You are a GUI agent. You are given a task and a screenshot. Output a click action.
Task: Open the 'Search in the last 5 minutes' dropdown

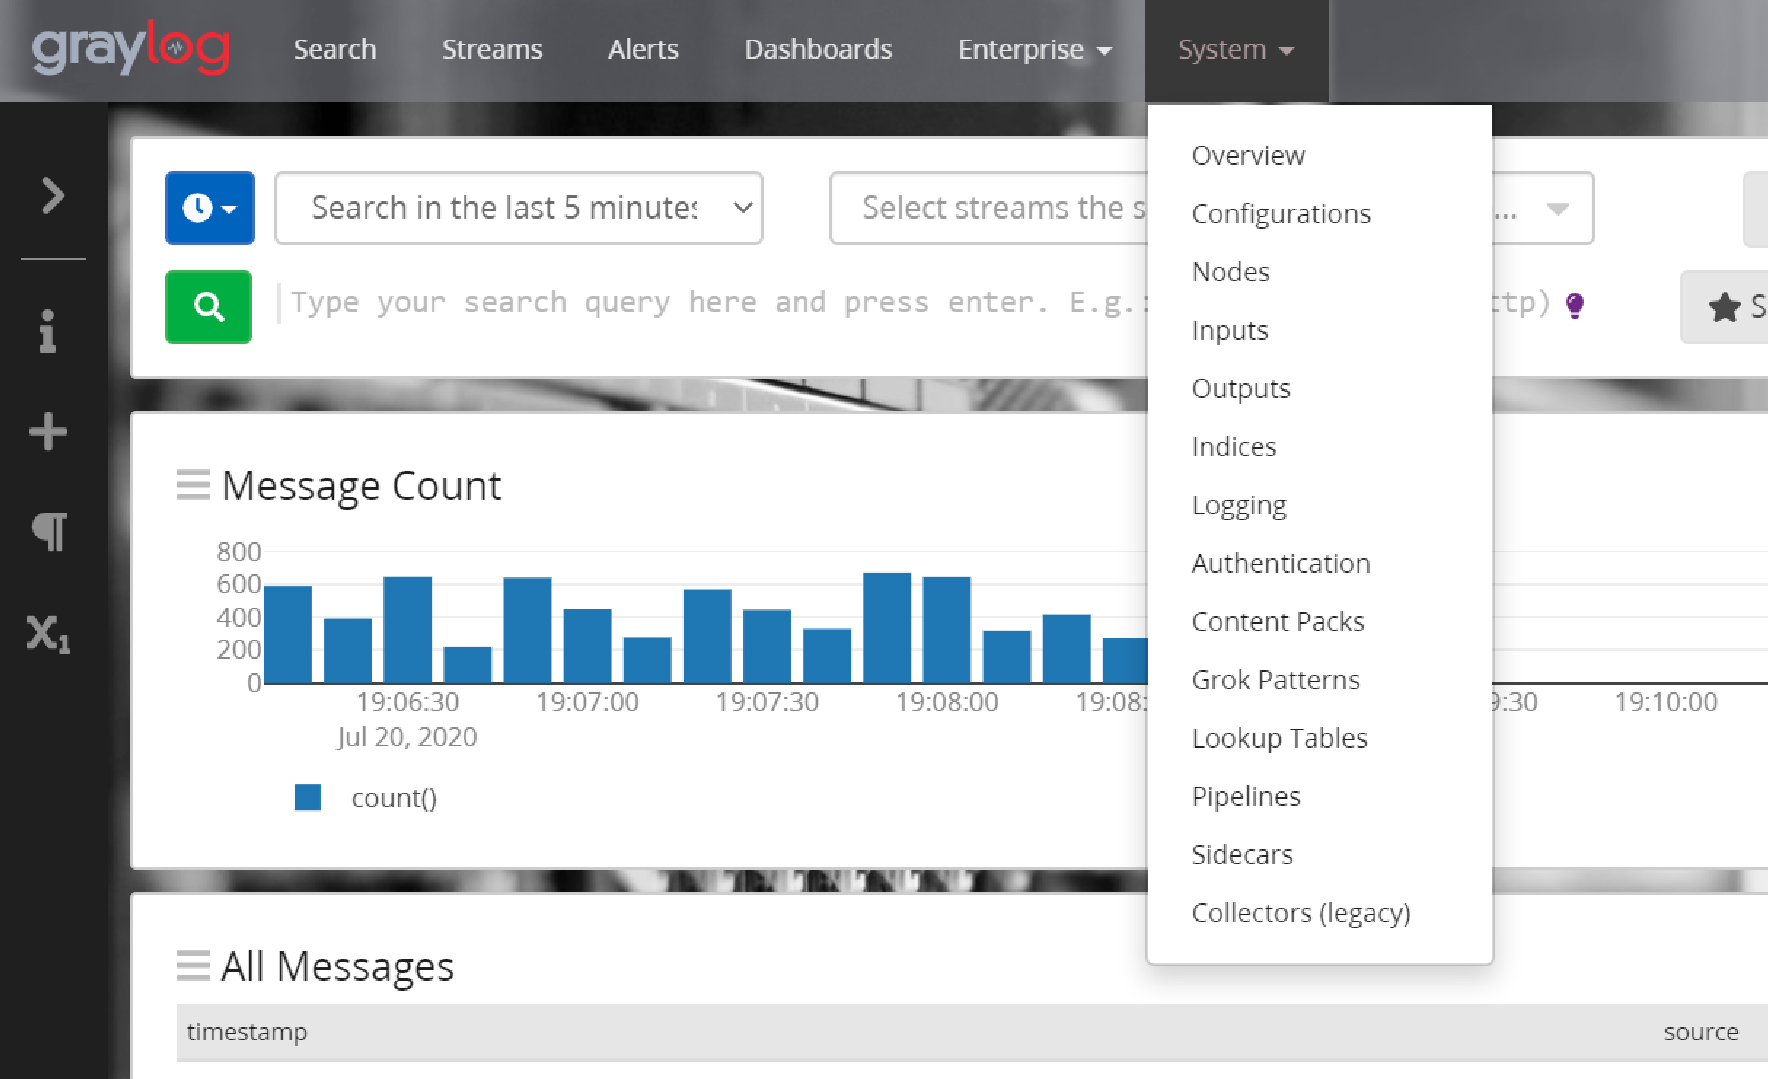pos(519,208)
